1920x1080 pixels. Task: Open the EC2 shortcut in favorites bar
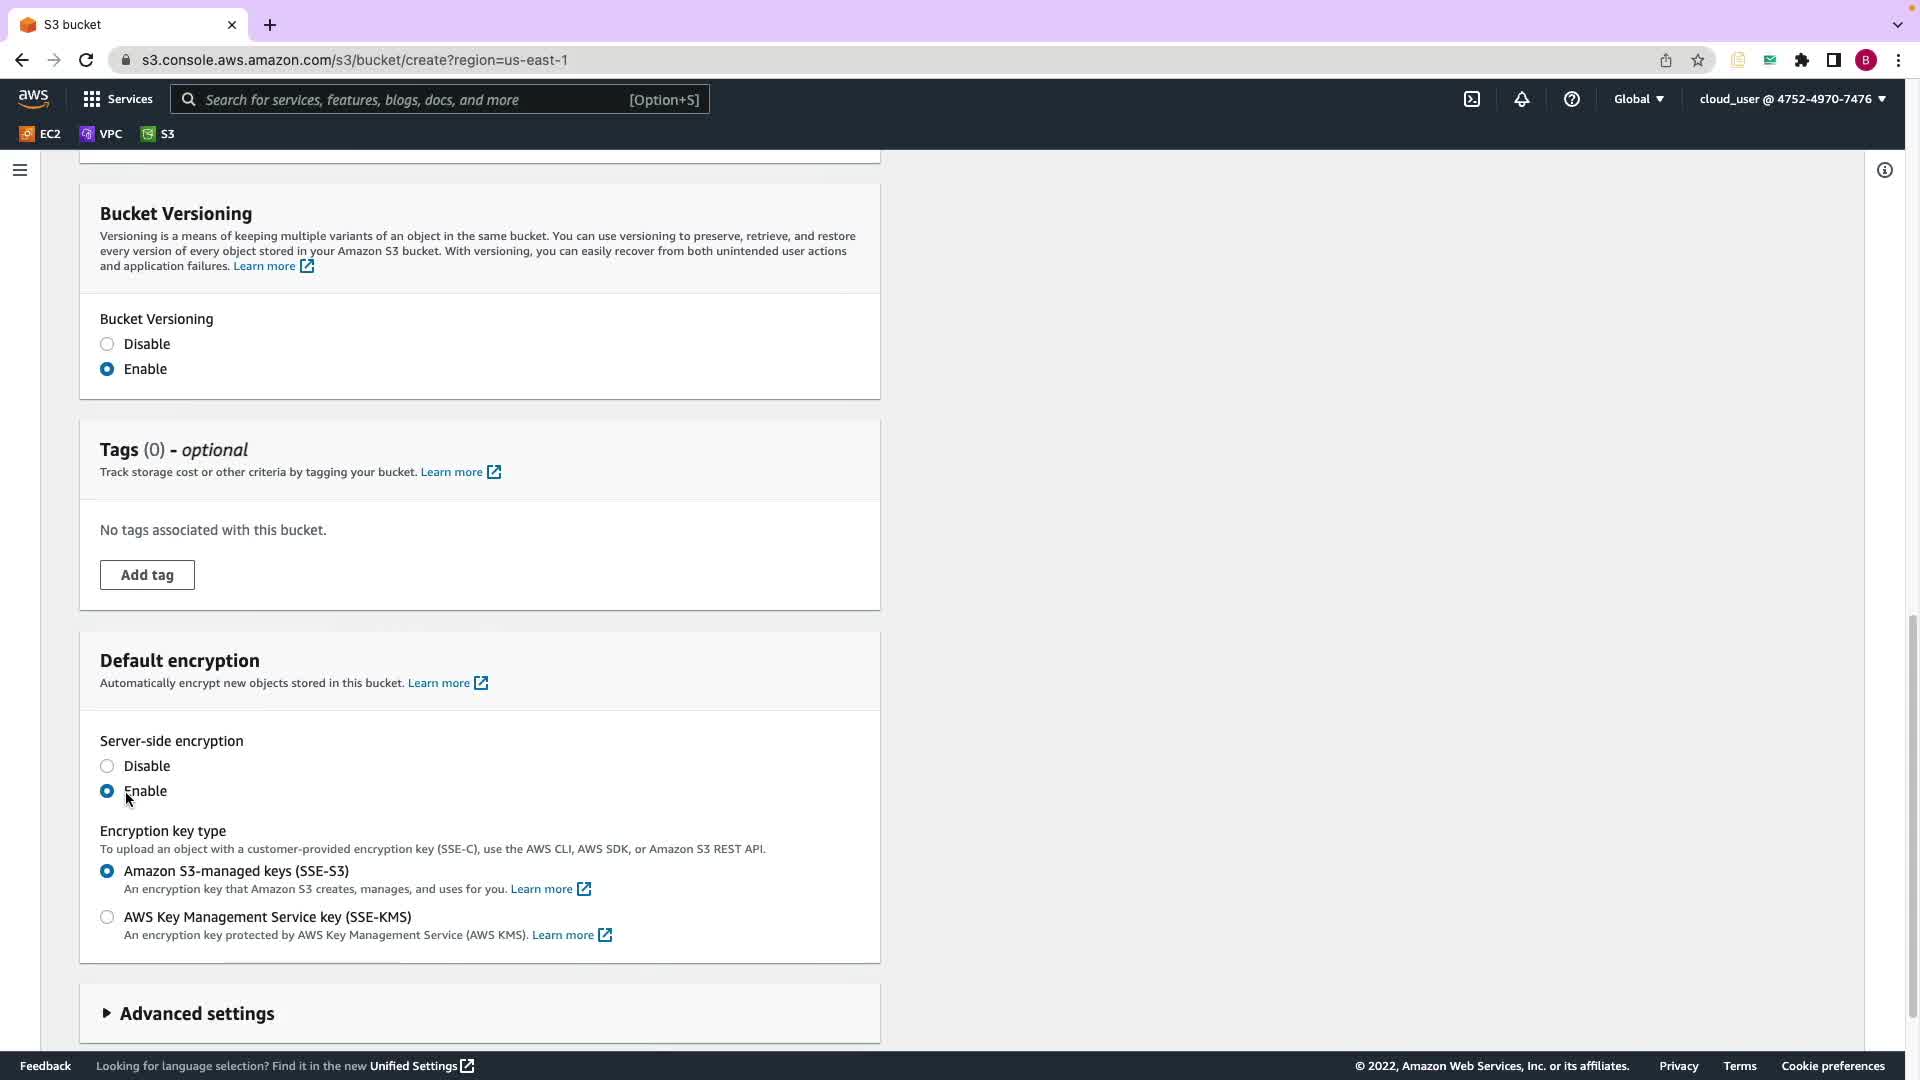[40, 134]
